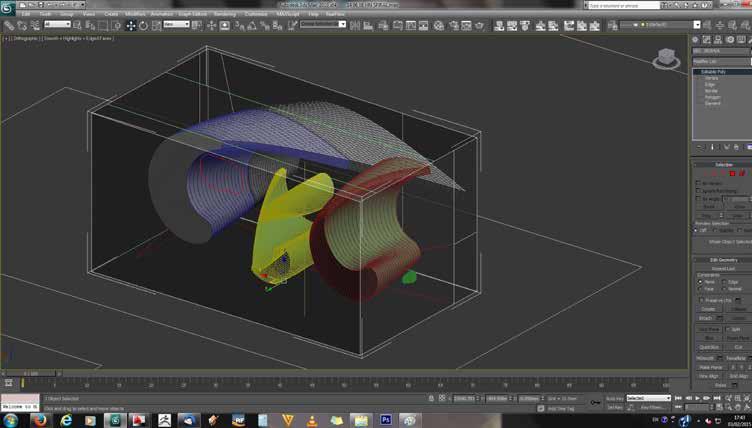Toggle Percent Snap on the toolbar
The height and width of the screenshot is (428, 752).
pos(265,25)
